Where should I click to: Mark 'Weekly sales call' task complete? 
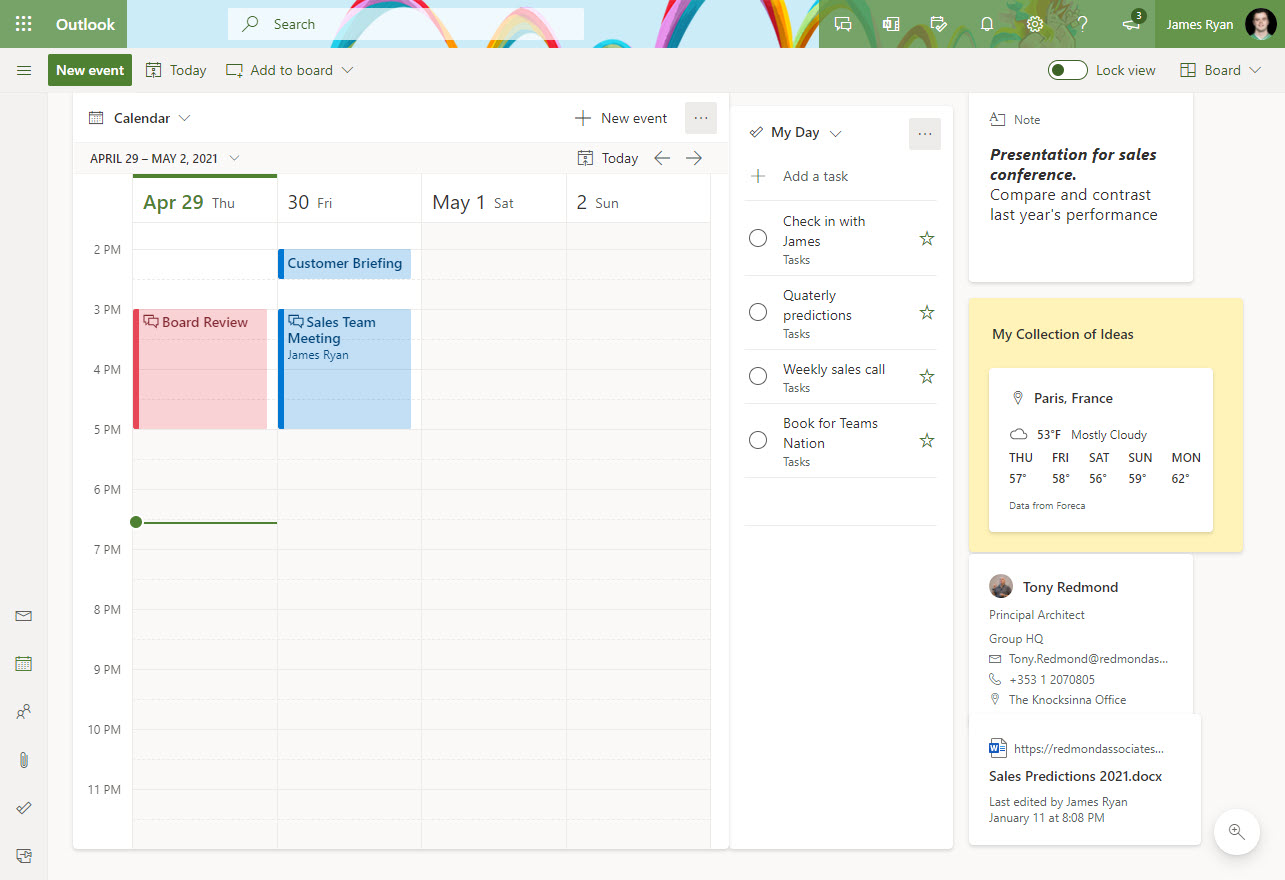point(758,376)
